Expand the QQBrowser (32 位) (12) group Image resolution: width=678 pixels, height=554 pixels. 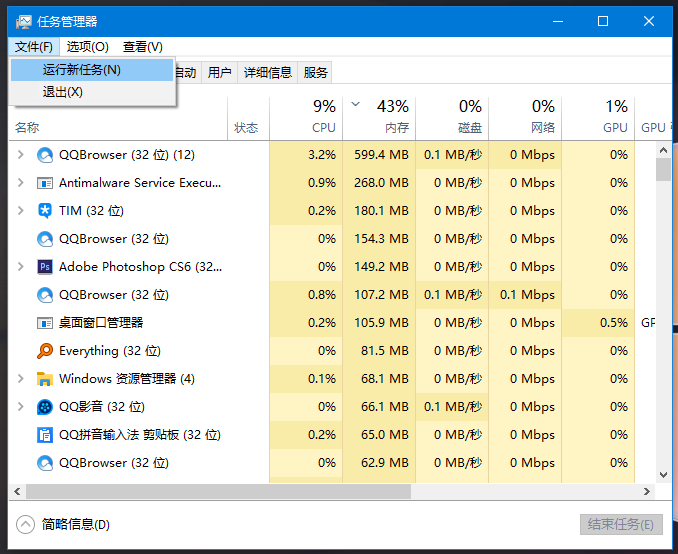pos(21,155)
